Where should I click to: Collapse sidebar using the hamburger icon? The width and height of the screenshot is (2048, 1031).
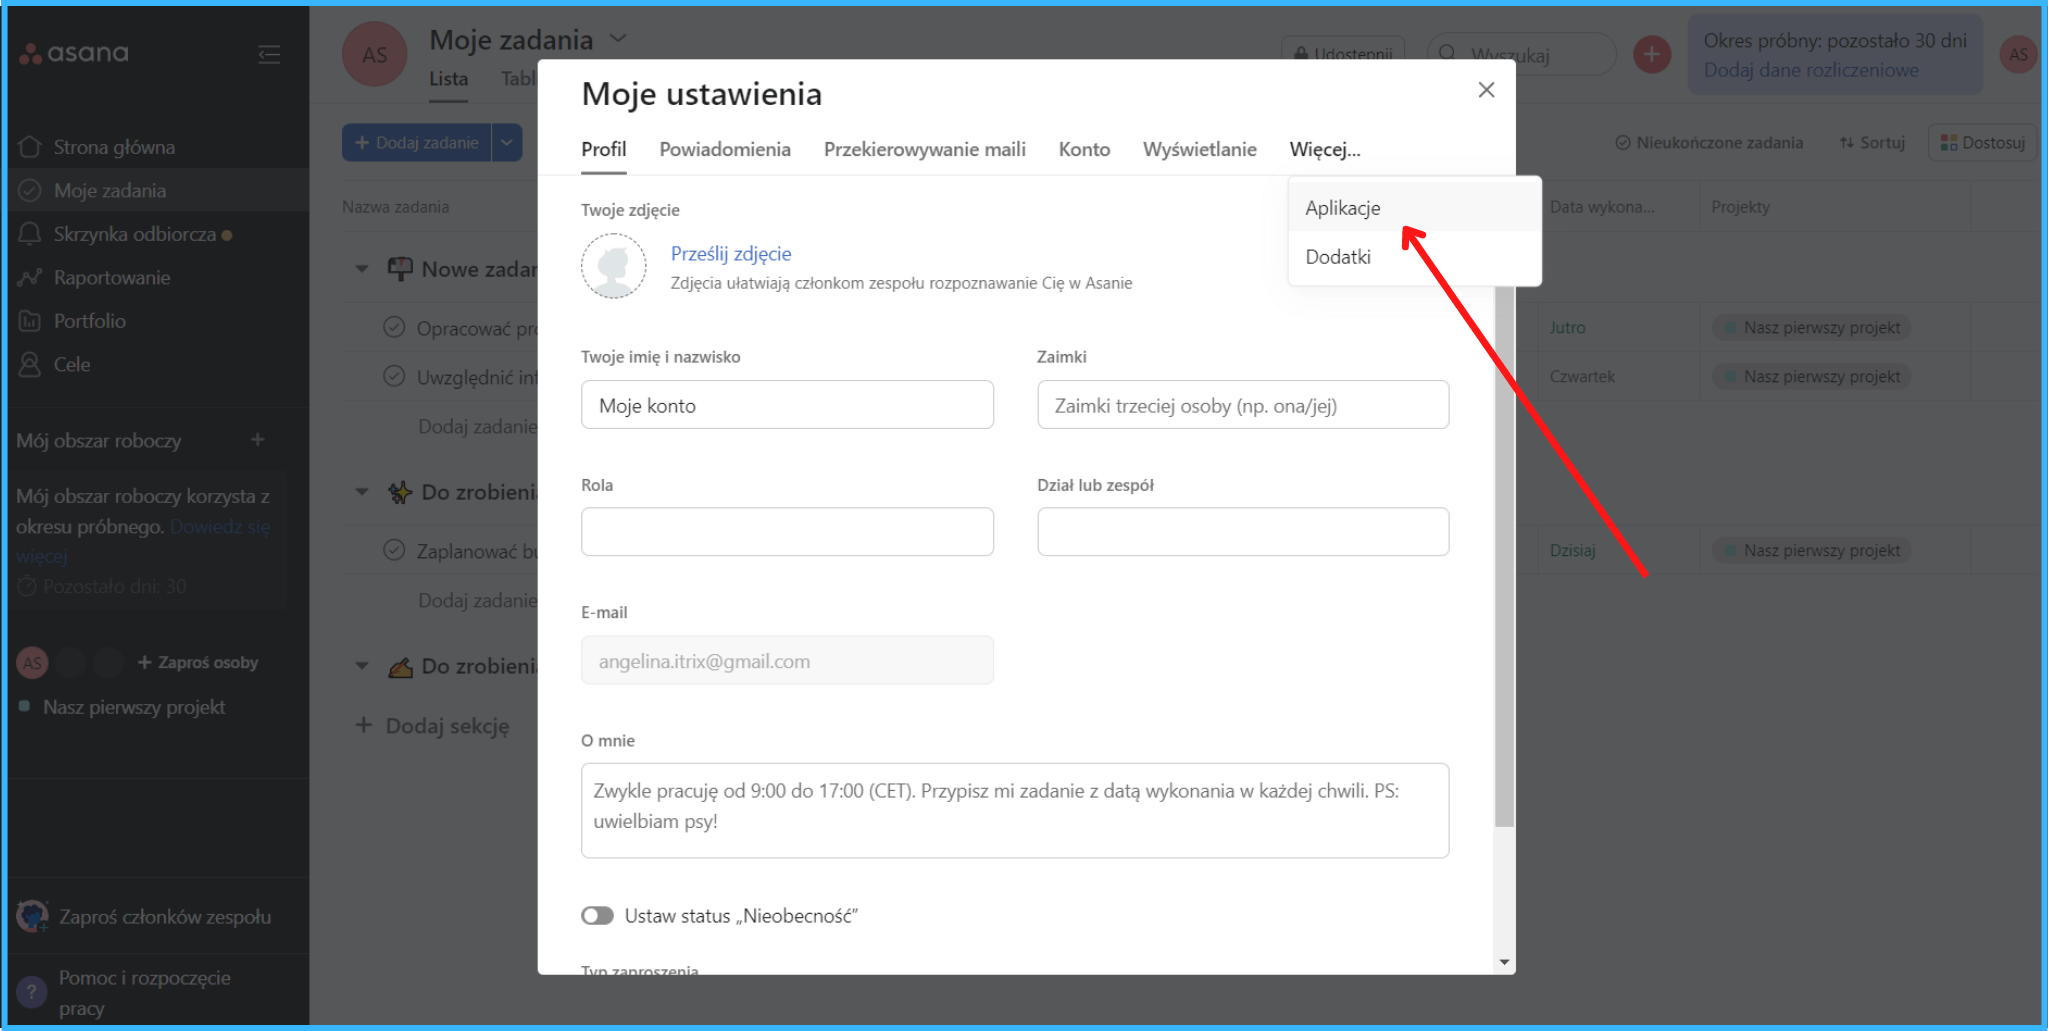[x=269, y=54]
